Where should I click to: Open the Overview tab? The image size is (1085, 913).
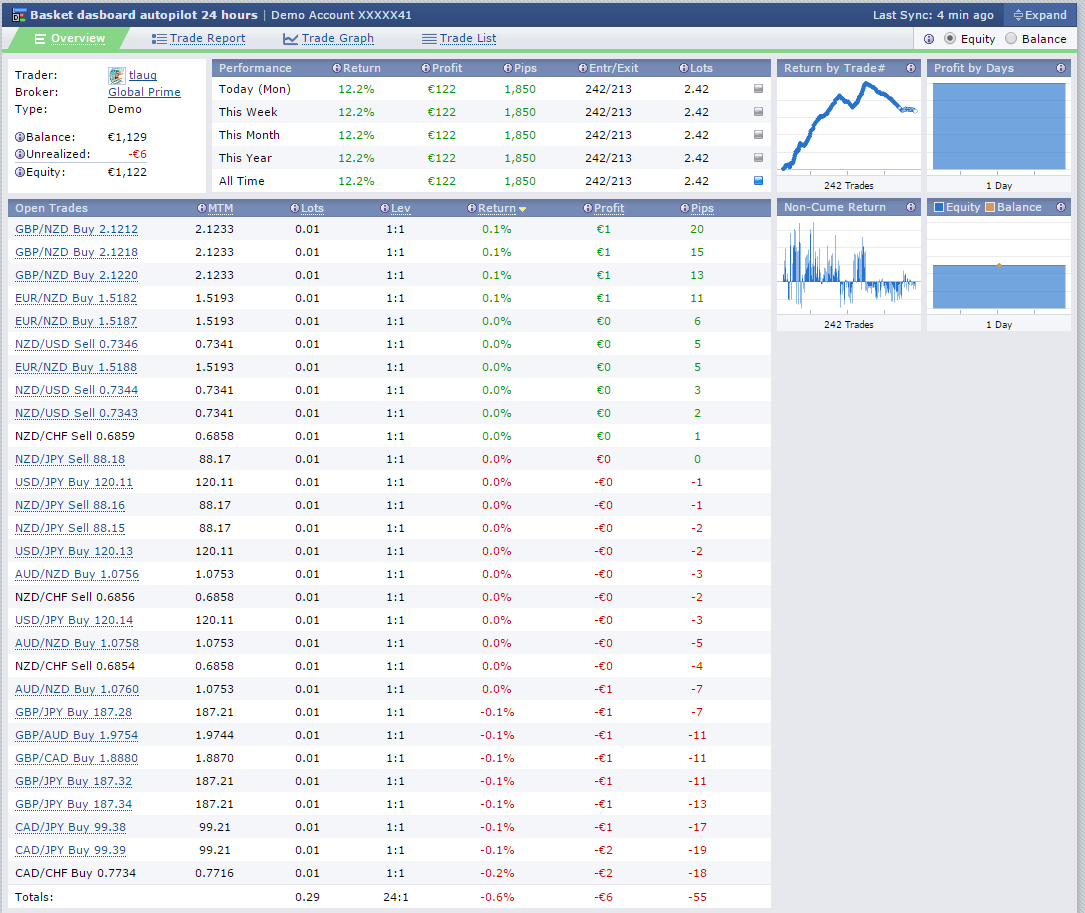click(x=70, y=39)
